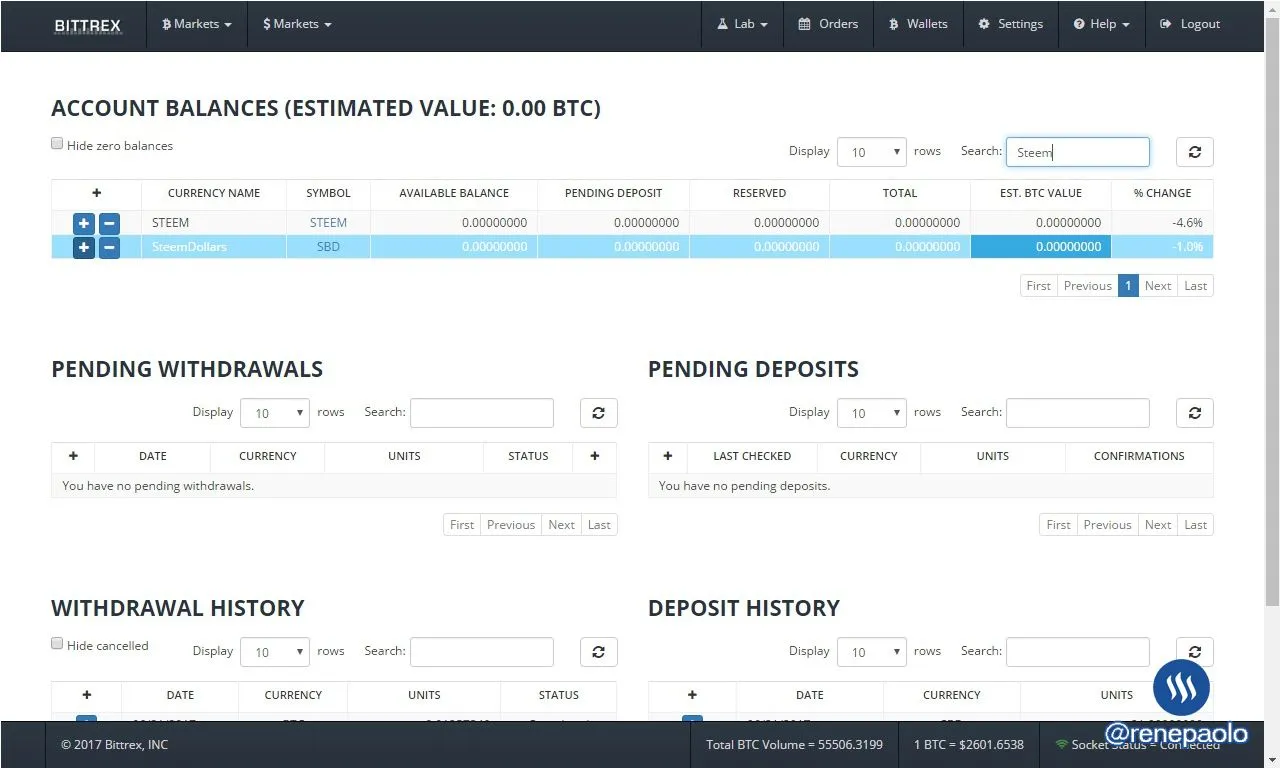Open the SBD symbol link
Viewport: 1280px width, 768px height.
pos(328,247)
